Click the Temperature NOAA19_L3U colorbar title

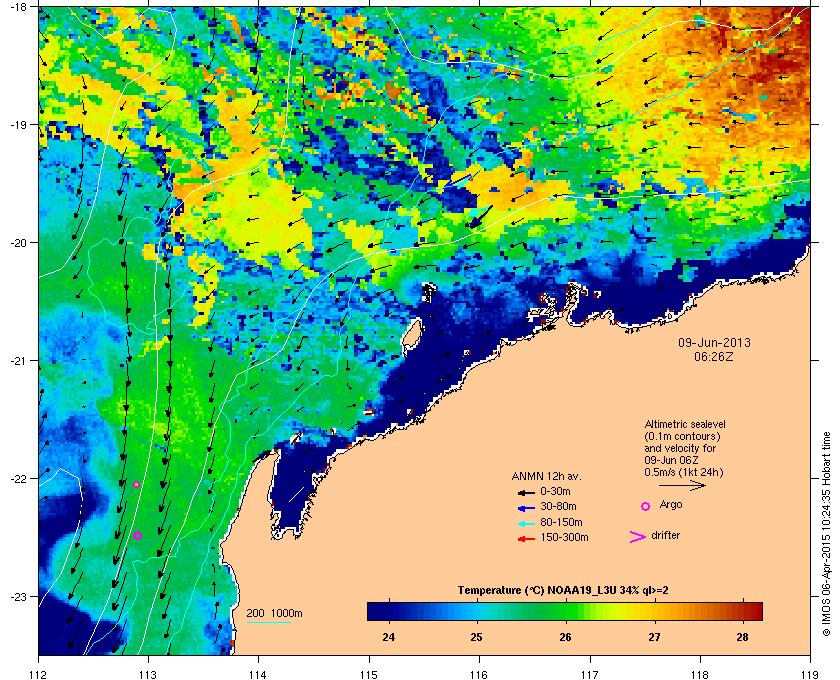563,591
